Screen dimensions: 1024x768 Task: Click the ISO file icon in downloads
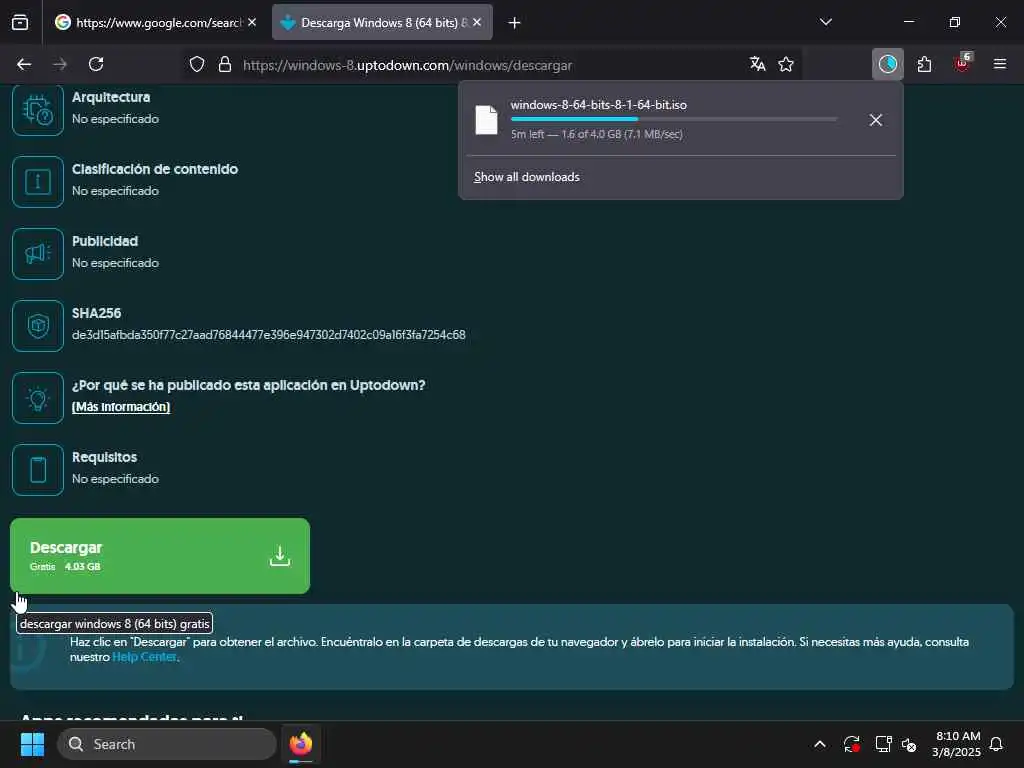coord(487,120)
